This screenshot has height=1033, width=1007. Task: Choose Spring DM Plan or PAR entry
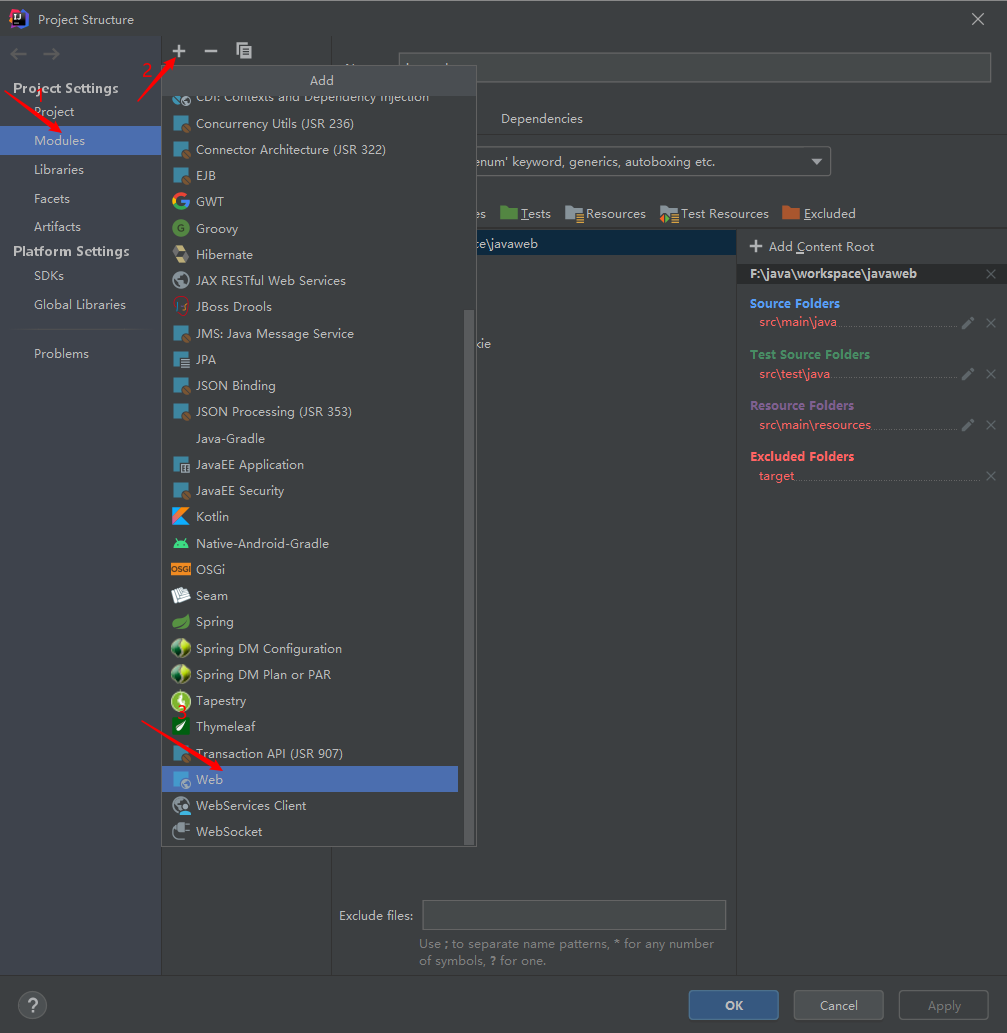[x=310, y=675]
